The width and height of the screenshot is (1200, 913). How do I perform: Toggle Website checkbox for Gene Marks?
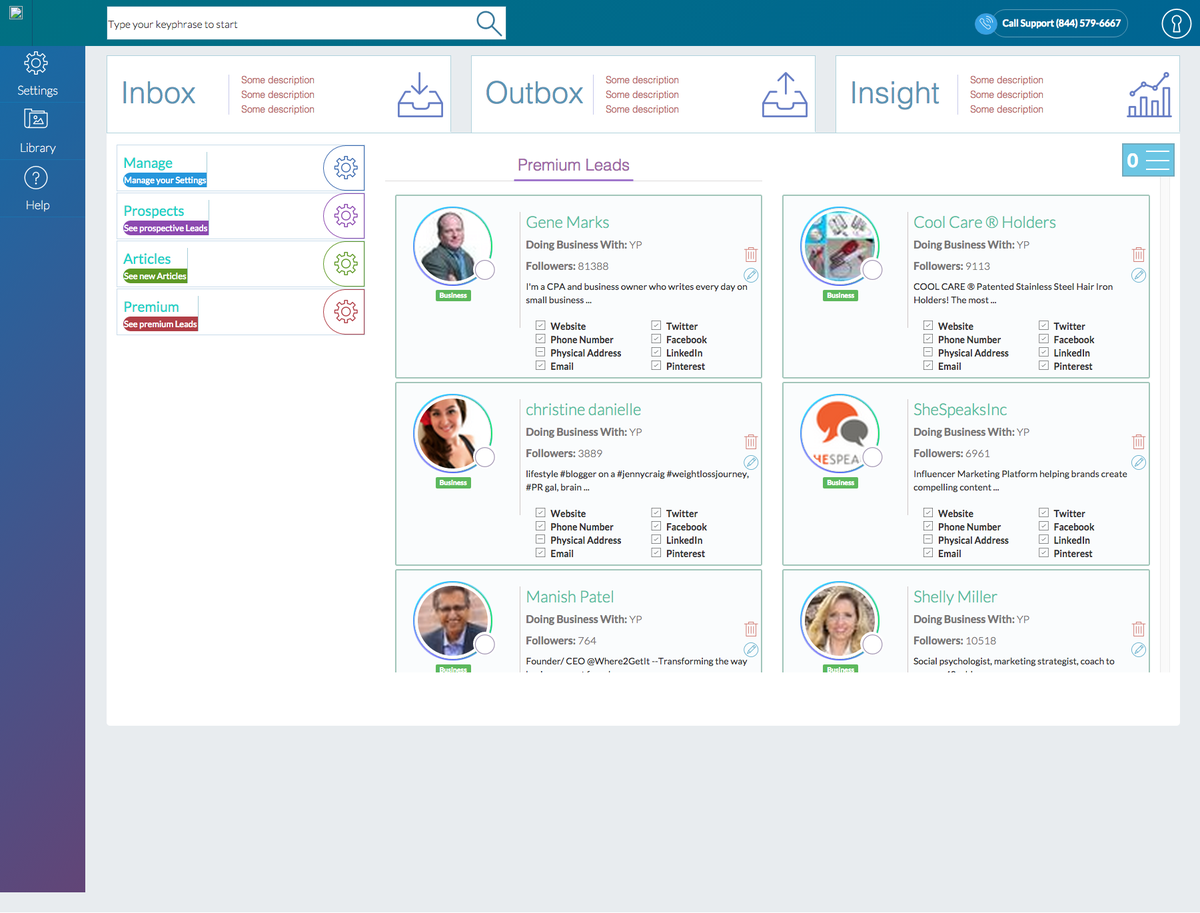coord(541,326)
